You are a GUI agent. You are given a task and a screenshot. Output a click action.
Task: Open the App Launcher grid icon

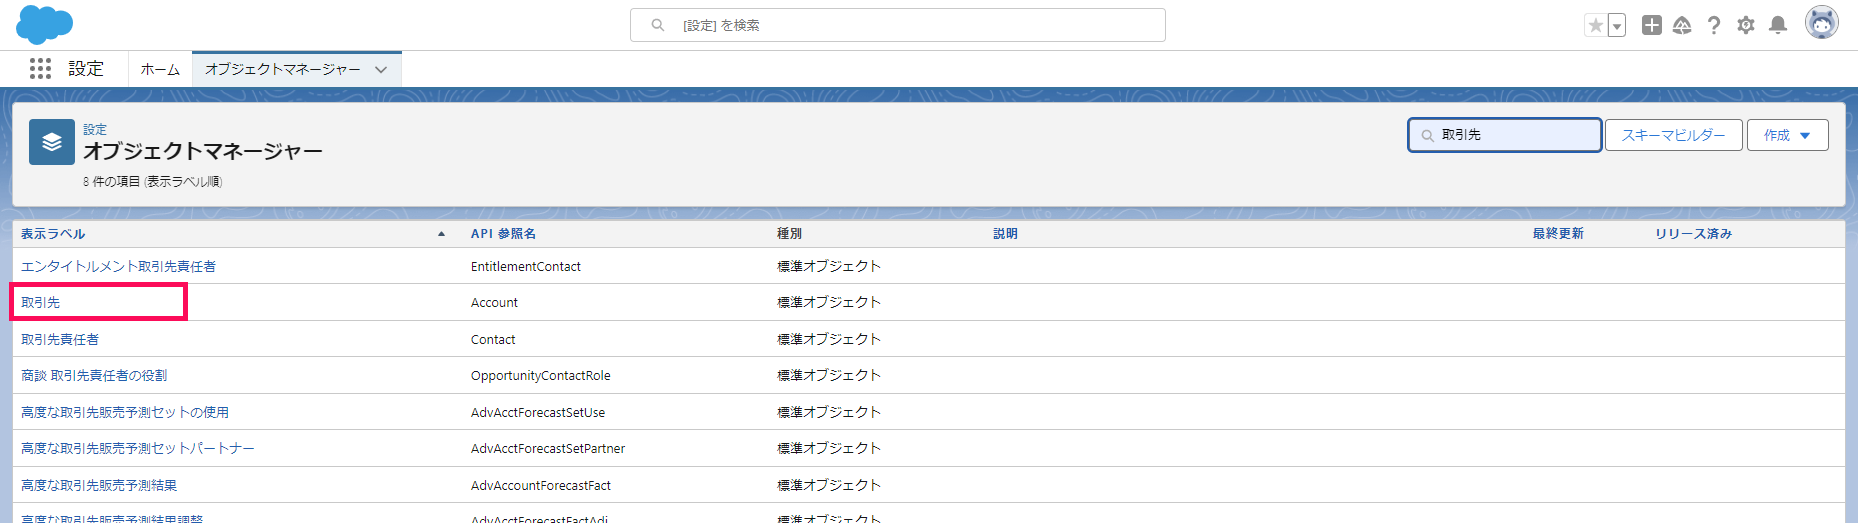40,68
